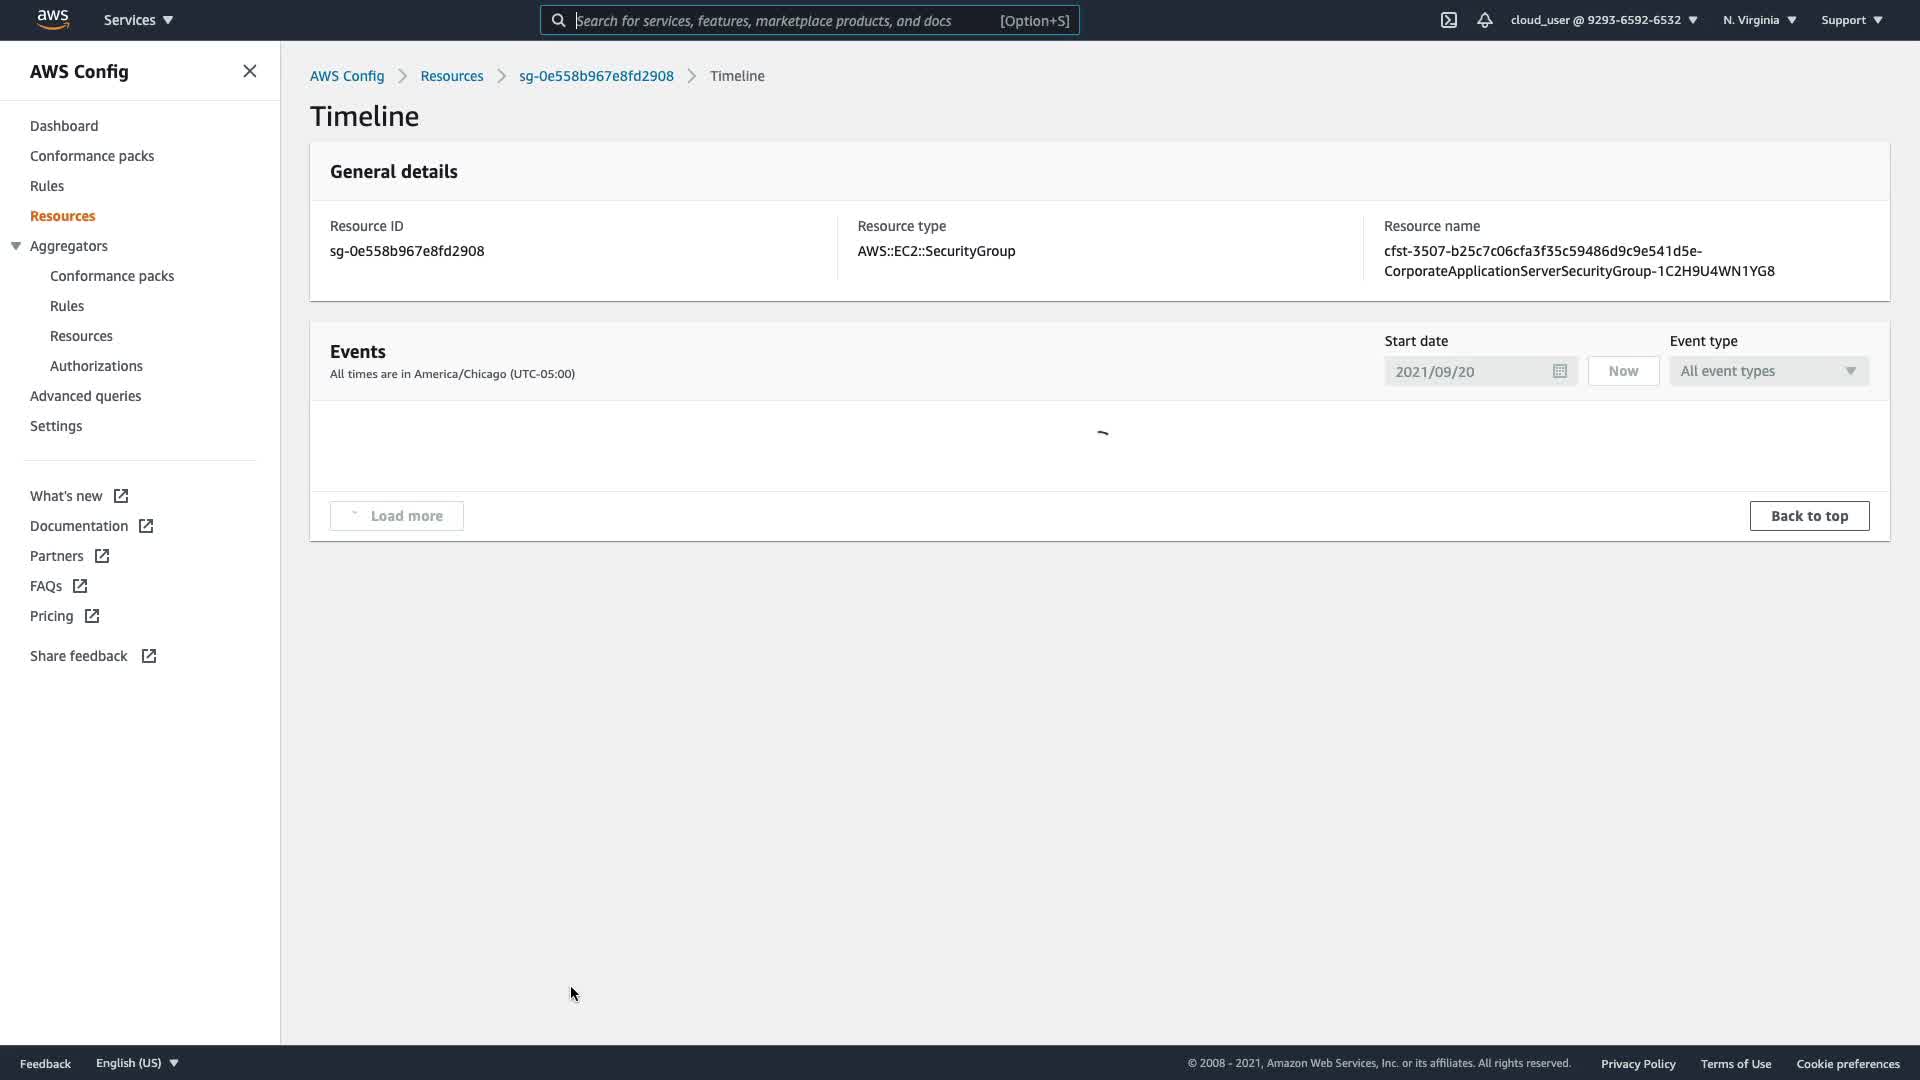
Task: Open the notifications bell
Action: [x=1485, y=20]
